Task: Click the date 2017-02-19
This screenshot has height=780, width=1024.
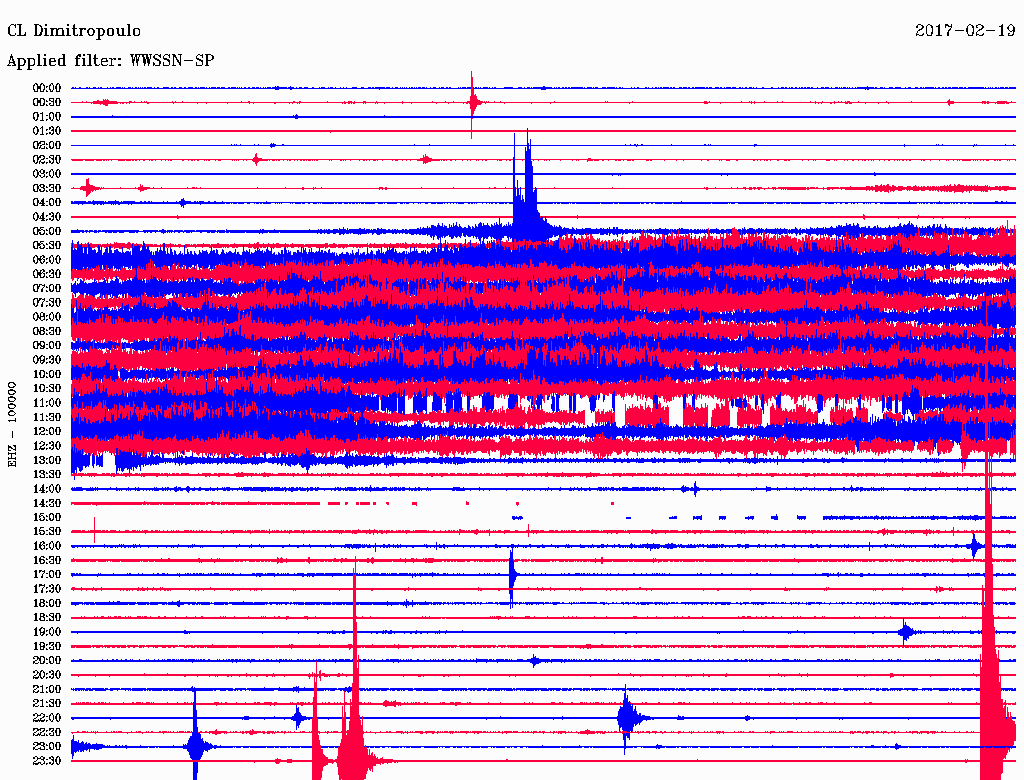Action: 965,31
